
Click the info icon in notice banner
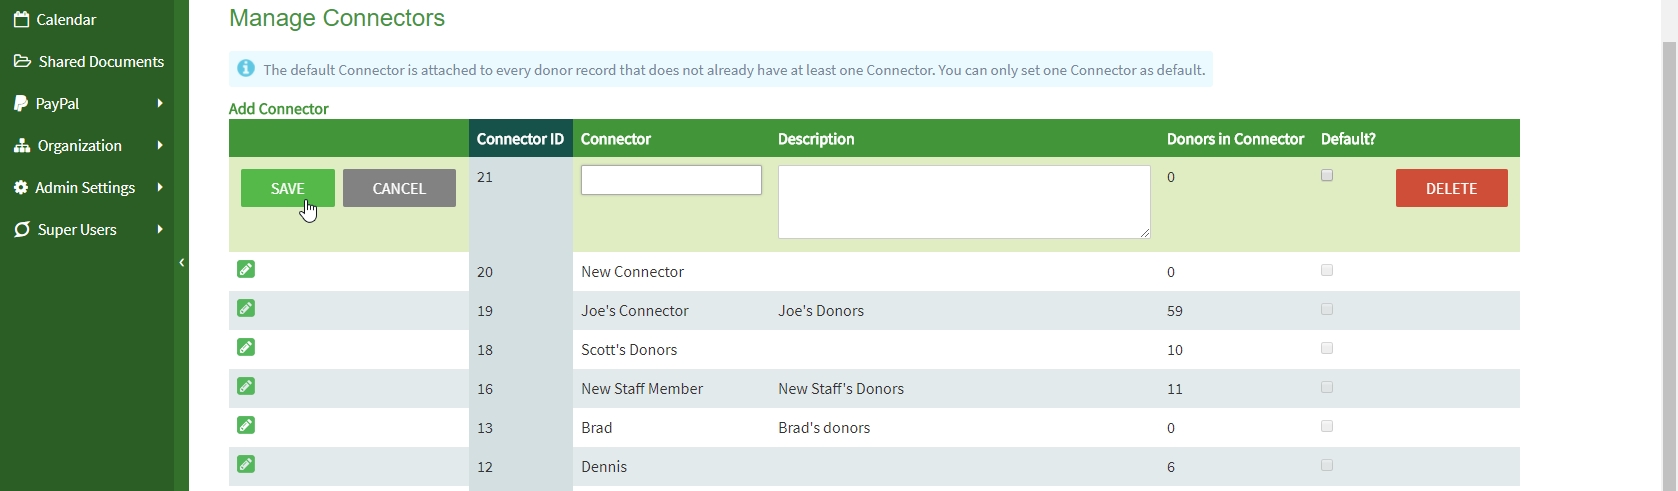point(246,69)
